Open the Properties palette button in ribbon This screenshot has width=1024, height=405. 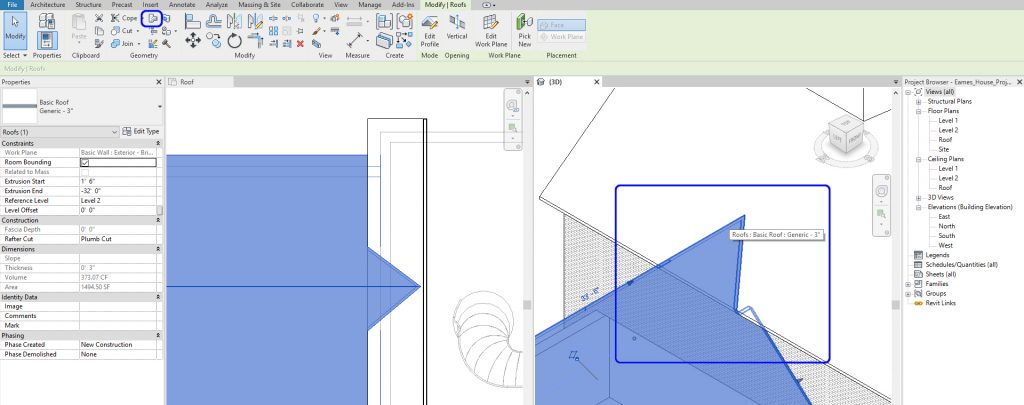click(x=47, y=40)
